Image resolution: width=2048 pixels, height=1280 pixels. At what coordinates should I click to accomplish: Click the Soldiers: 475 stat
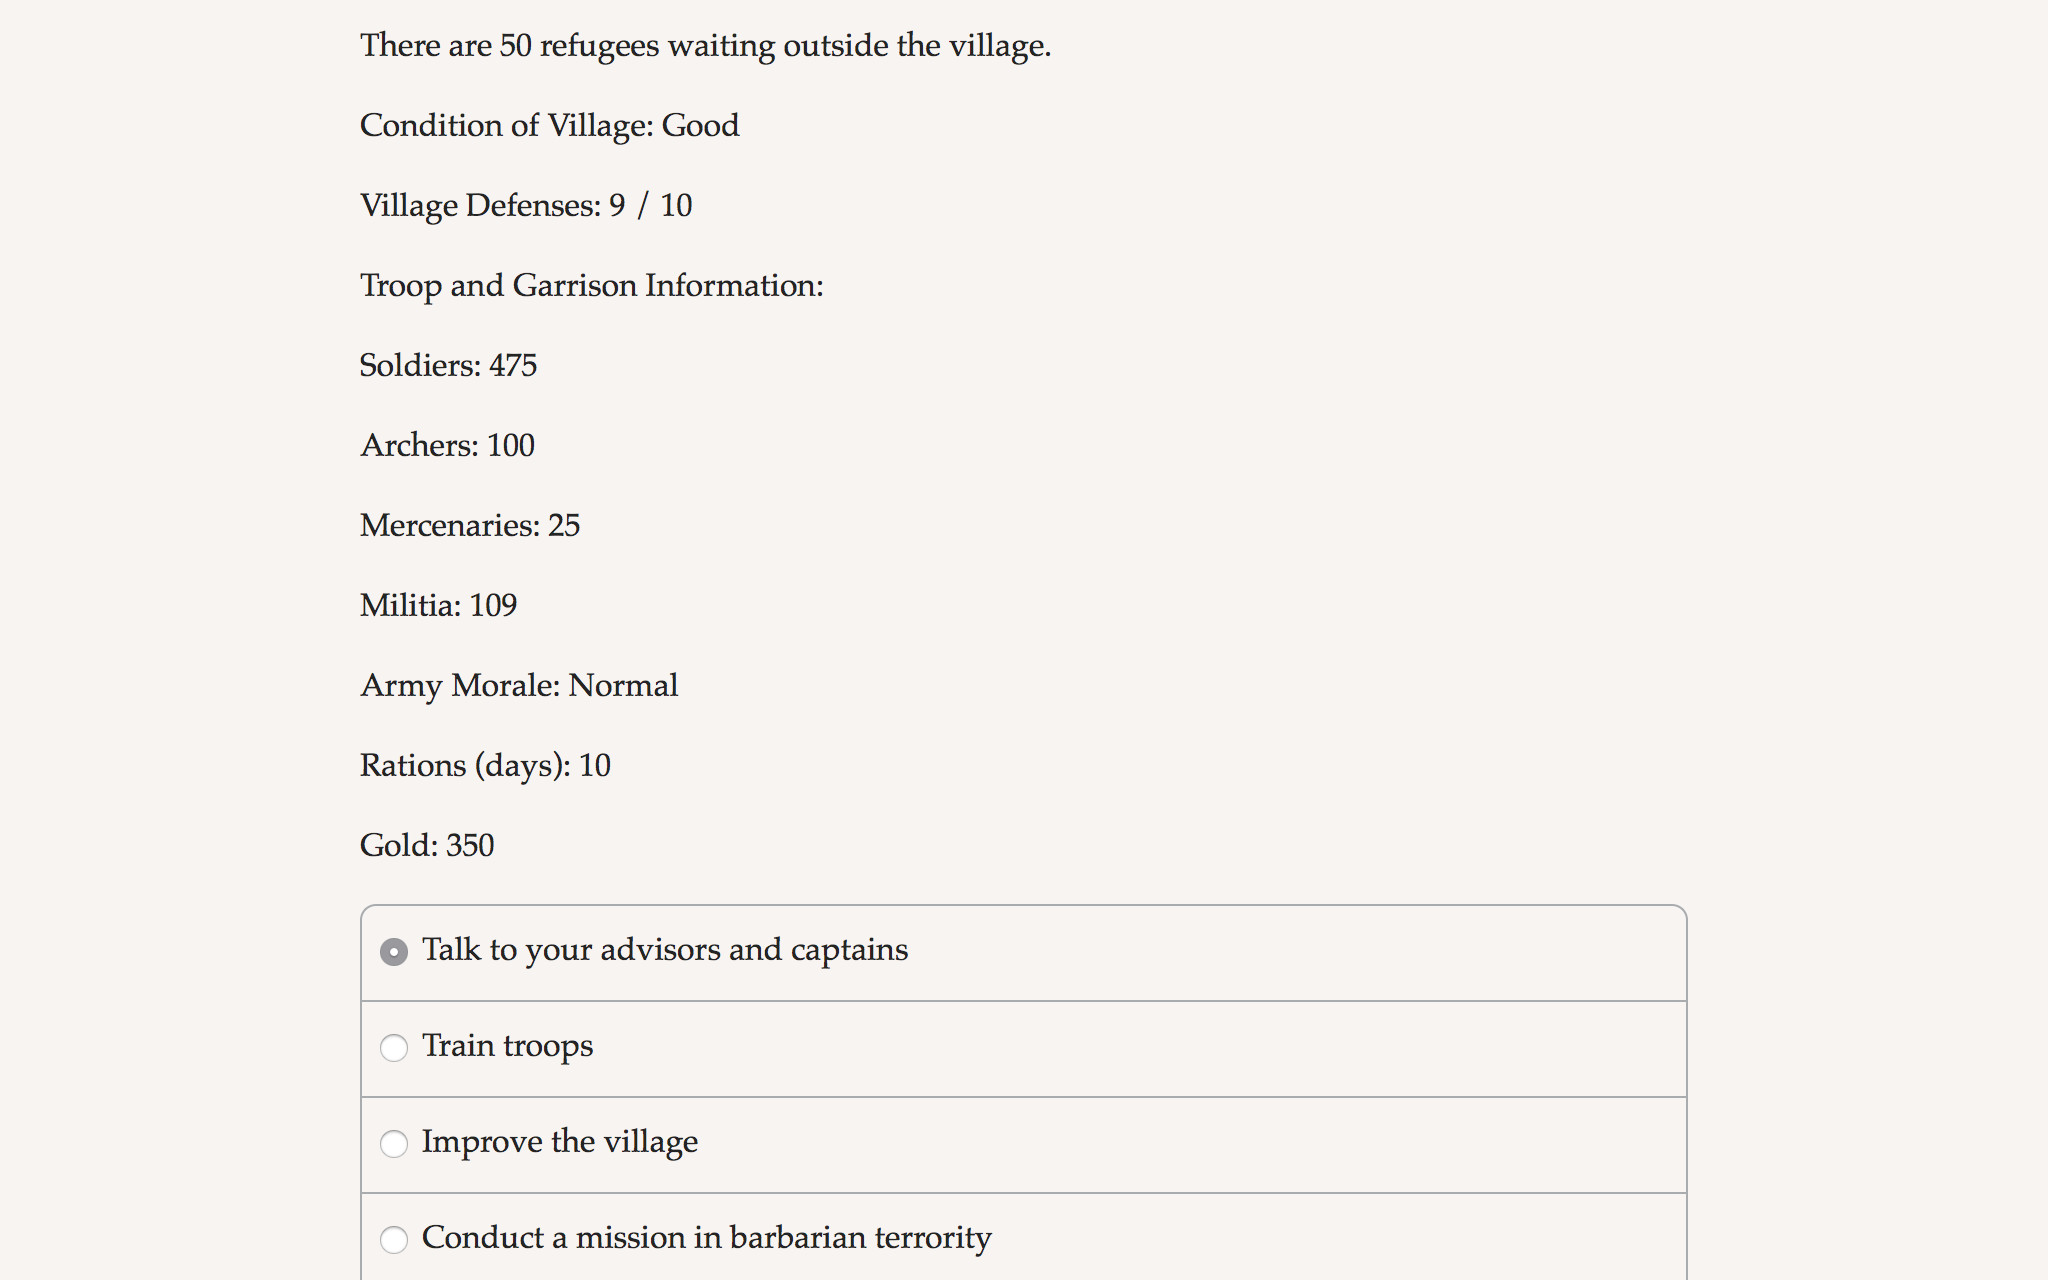click(x=447, y=366)
